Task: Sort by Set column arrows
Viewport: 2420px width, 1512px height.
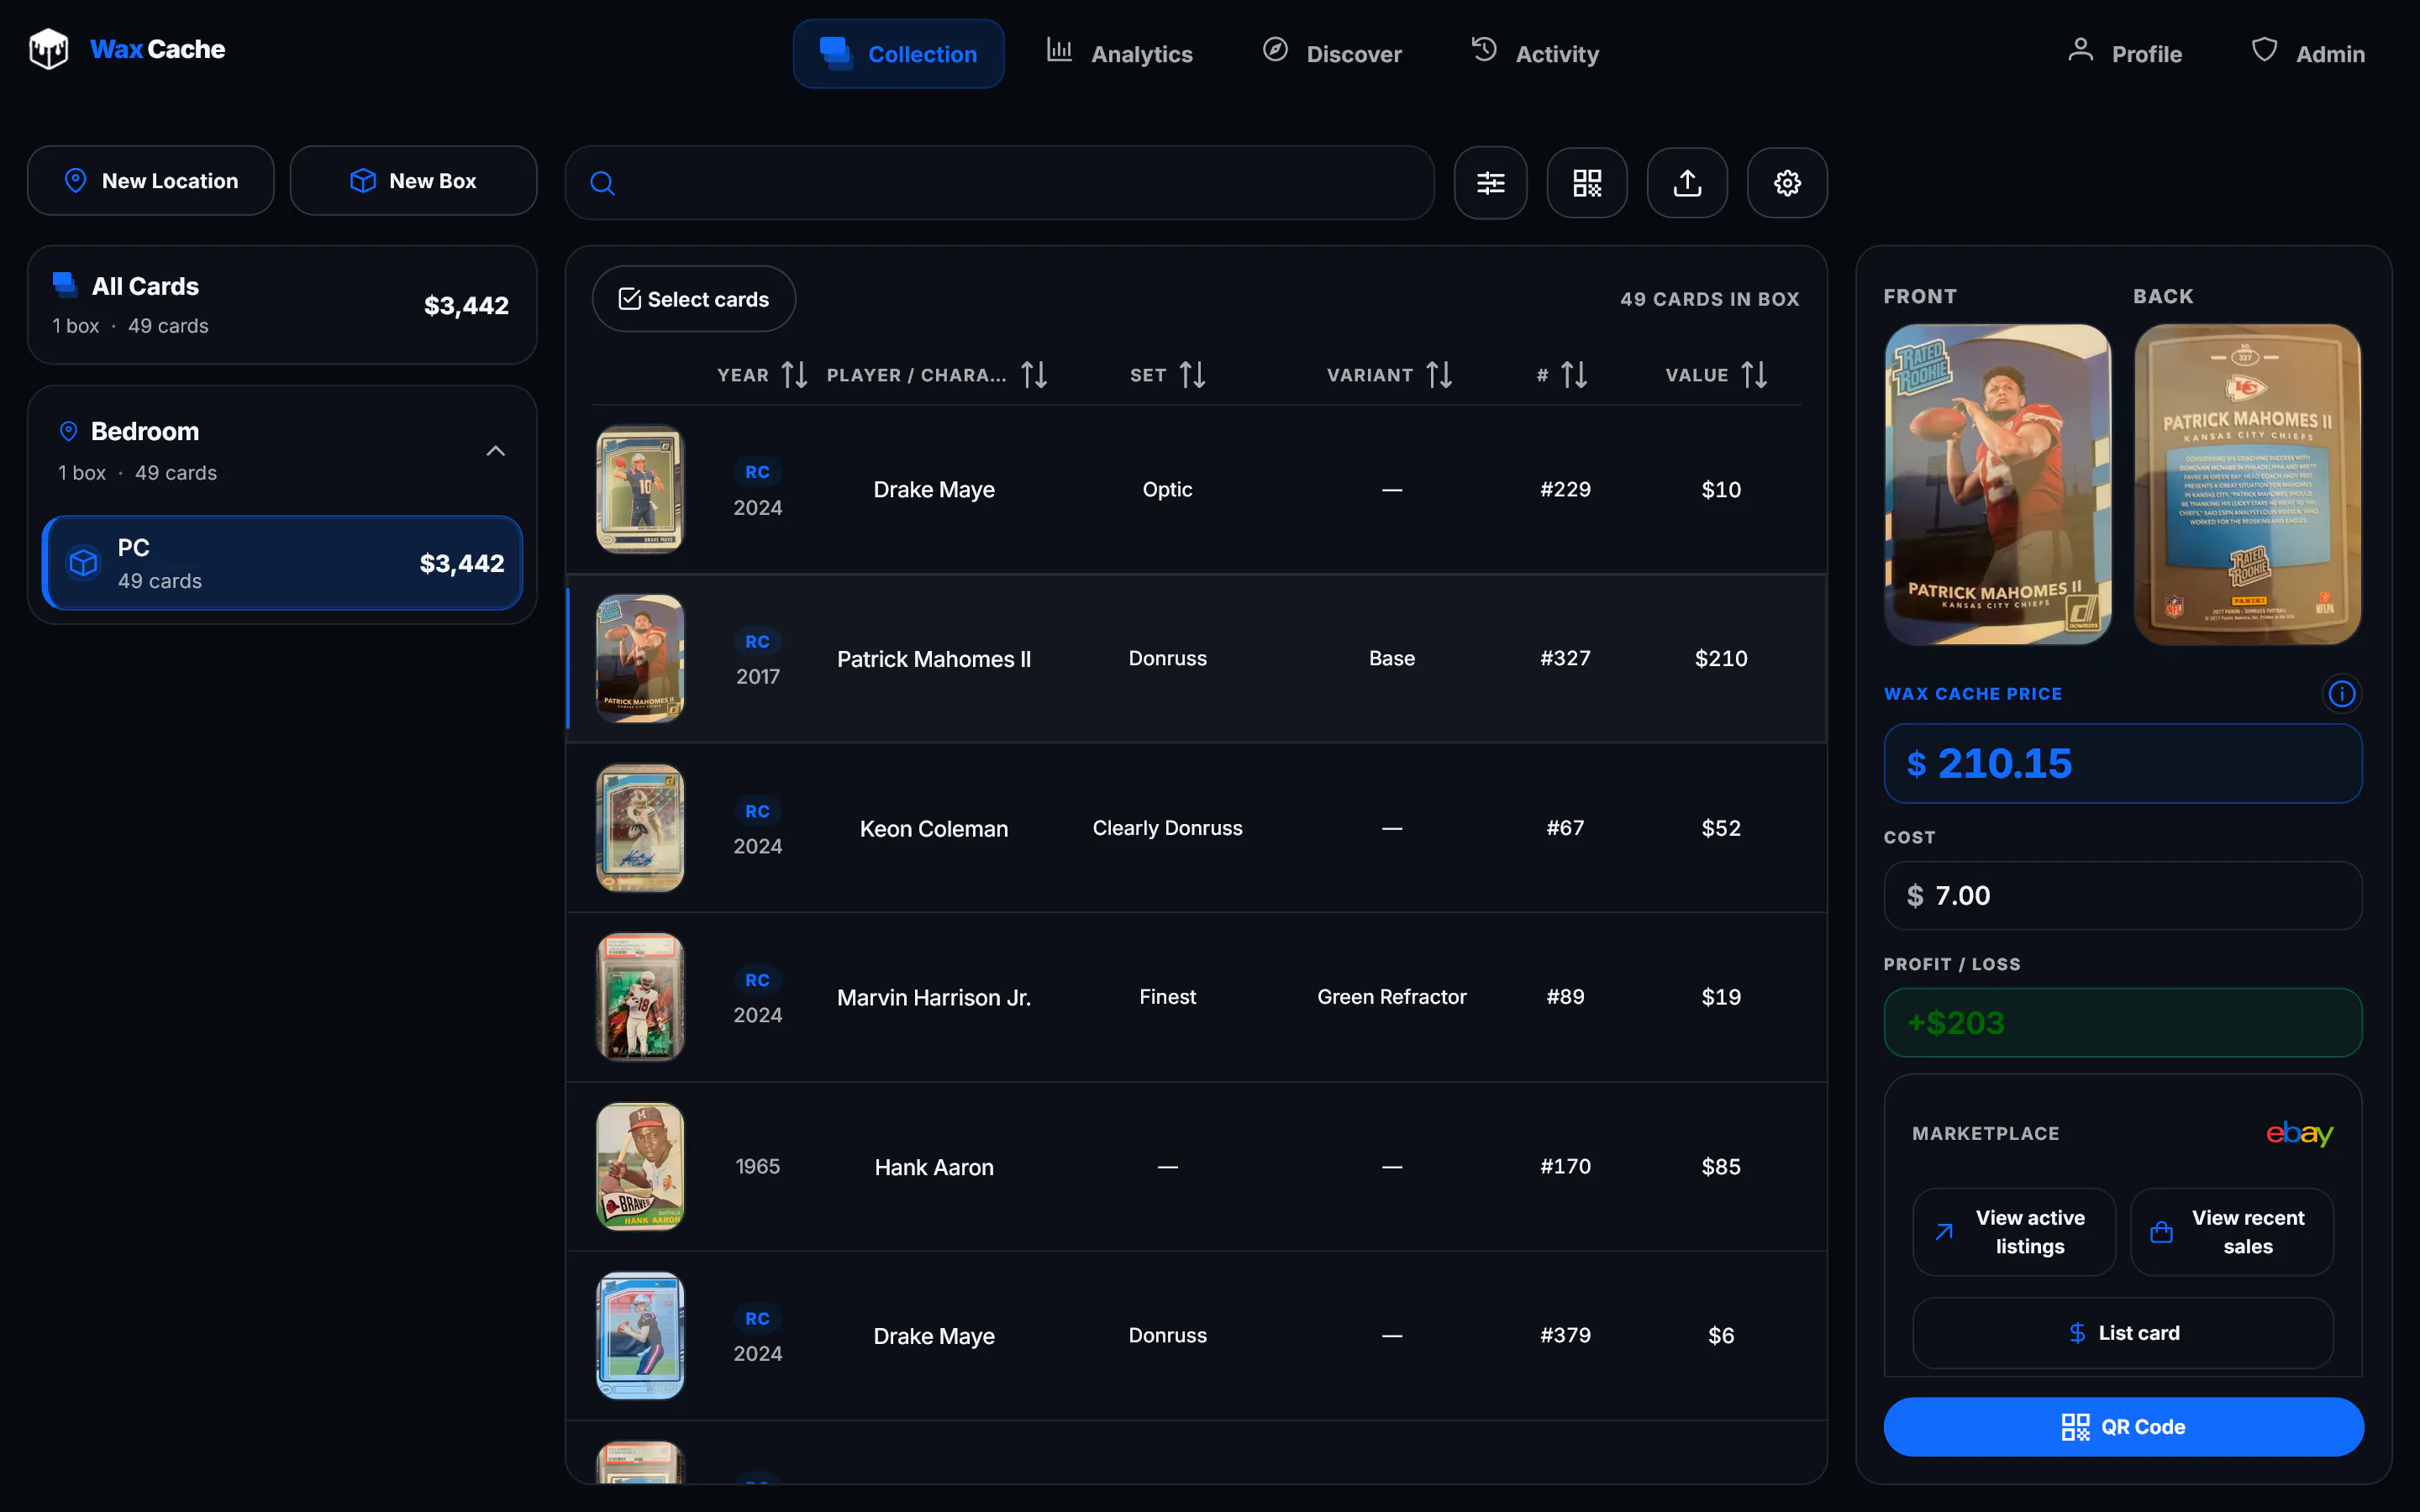Action: pyautogui.click(x=1192, y=375)
